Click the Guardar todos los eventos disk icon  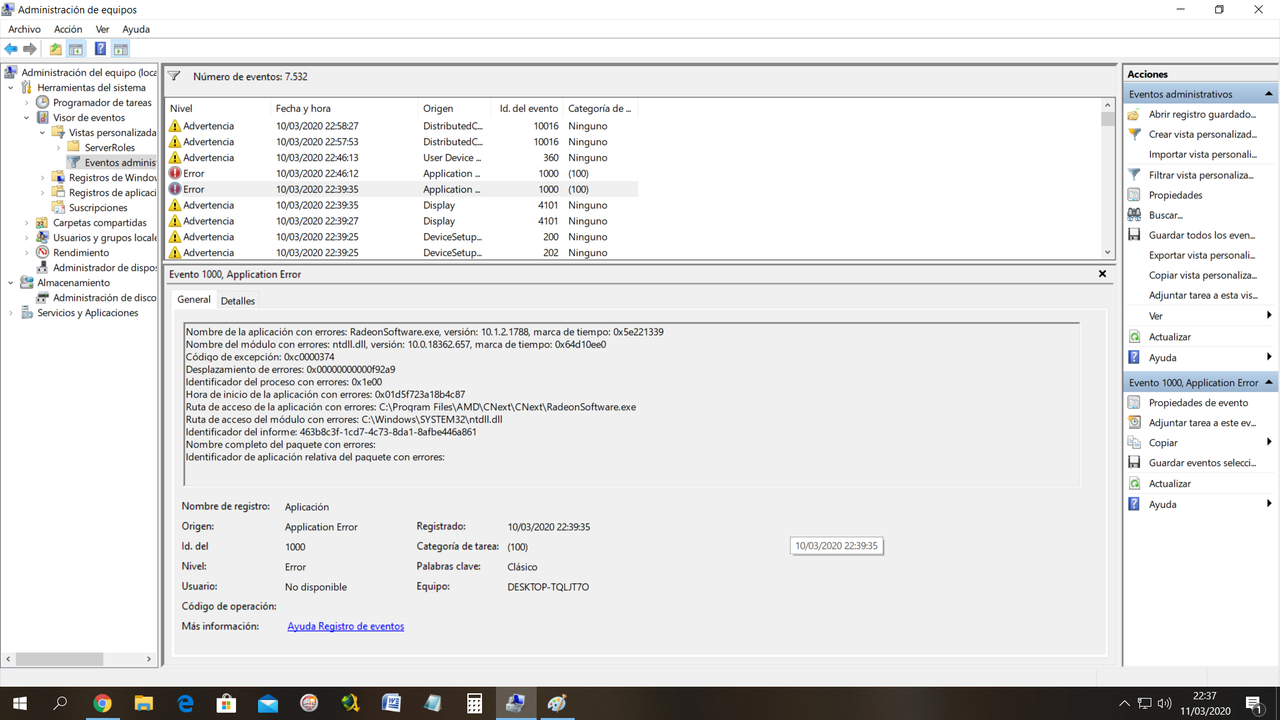point(1134,235)
